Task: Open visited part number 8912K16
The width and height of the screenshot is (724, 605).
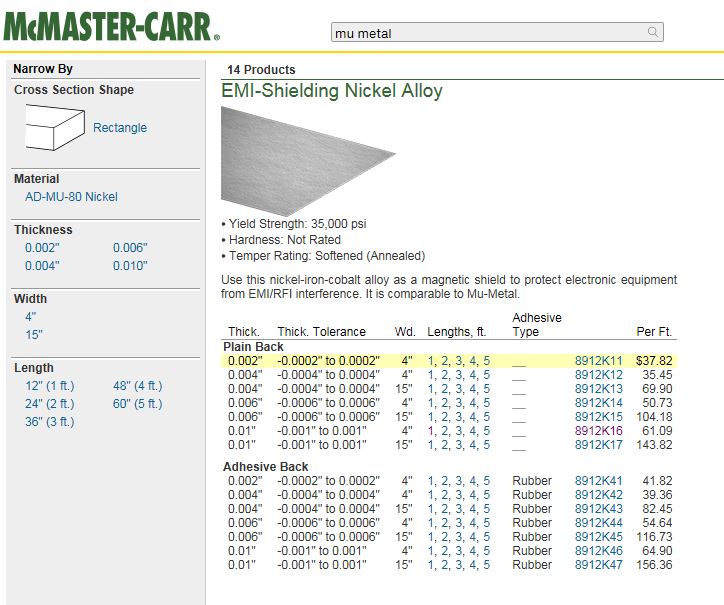Action: click(x=598, y=431)
